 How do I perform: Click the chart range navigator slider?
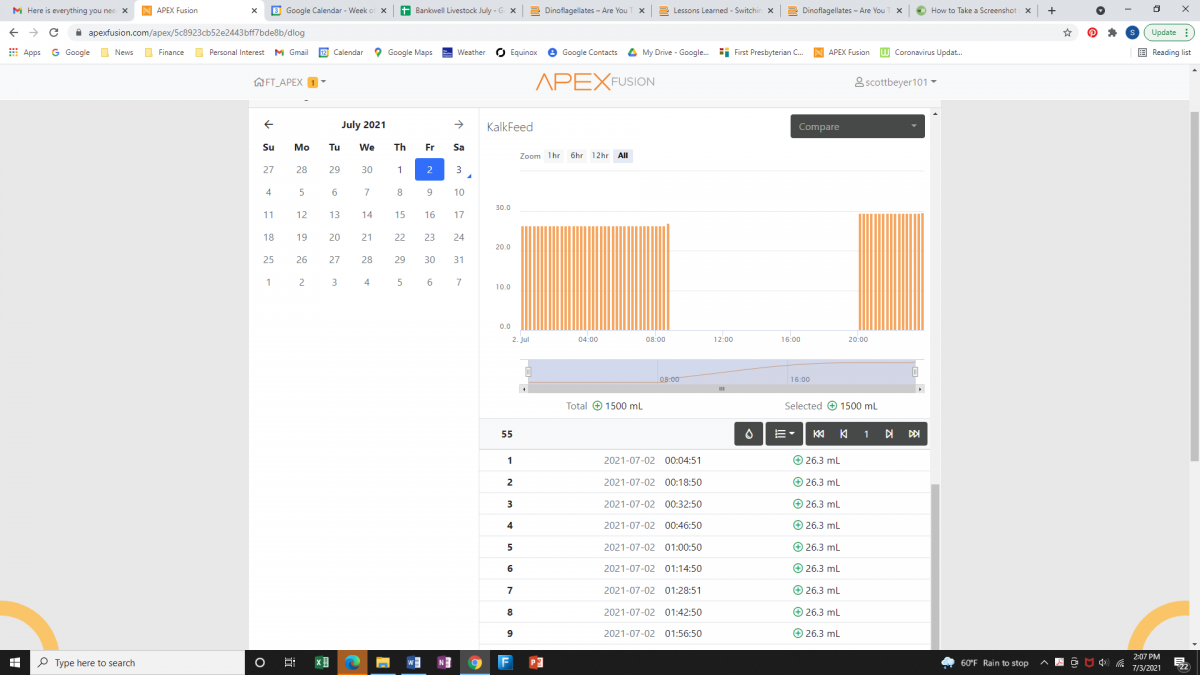tap(721, 371)
